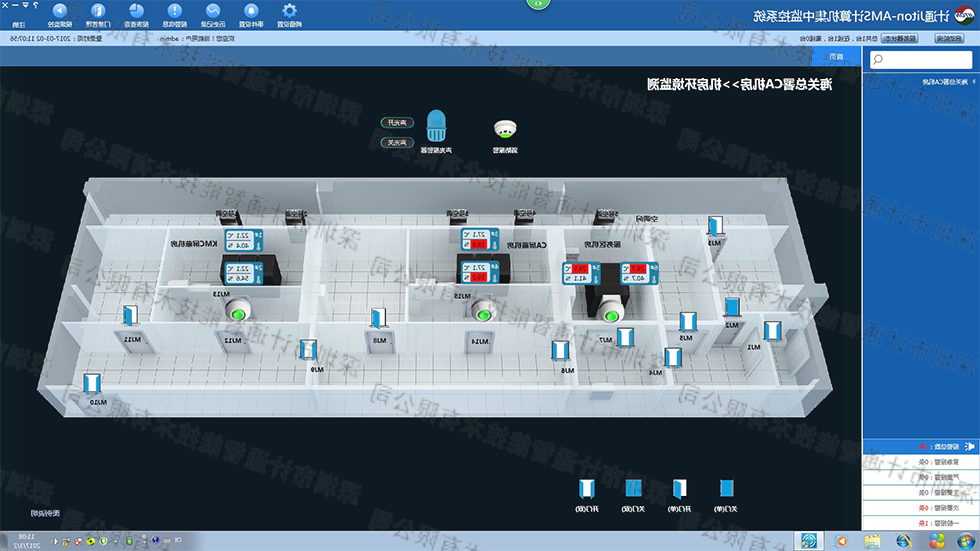Screen dimensions: 980x551
Task: Open the 视频监控 play icon
Action: (x=60, y=14)
